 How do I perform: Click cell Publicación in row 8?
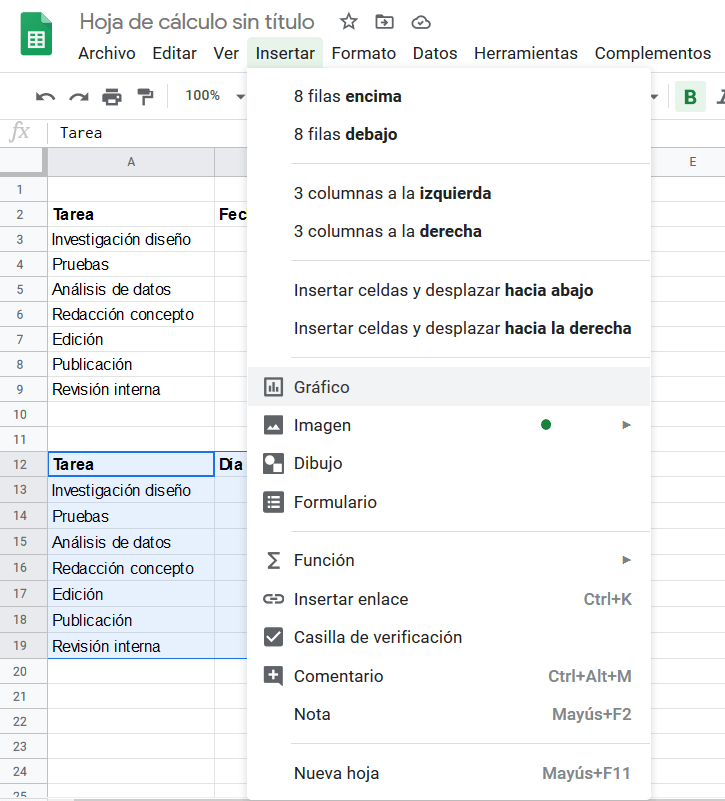[131, 364]
